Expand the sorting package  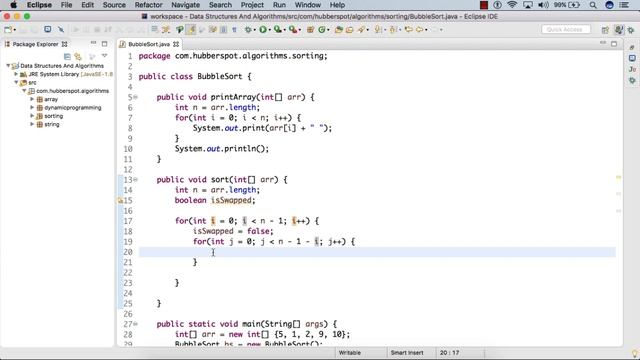[32, 116]
